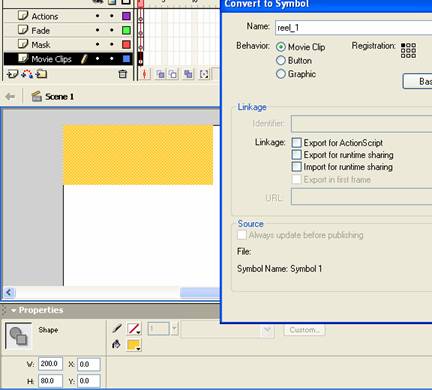
Task: Click the Edit Multiple Frames icon
Action: 188,74
